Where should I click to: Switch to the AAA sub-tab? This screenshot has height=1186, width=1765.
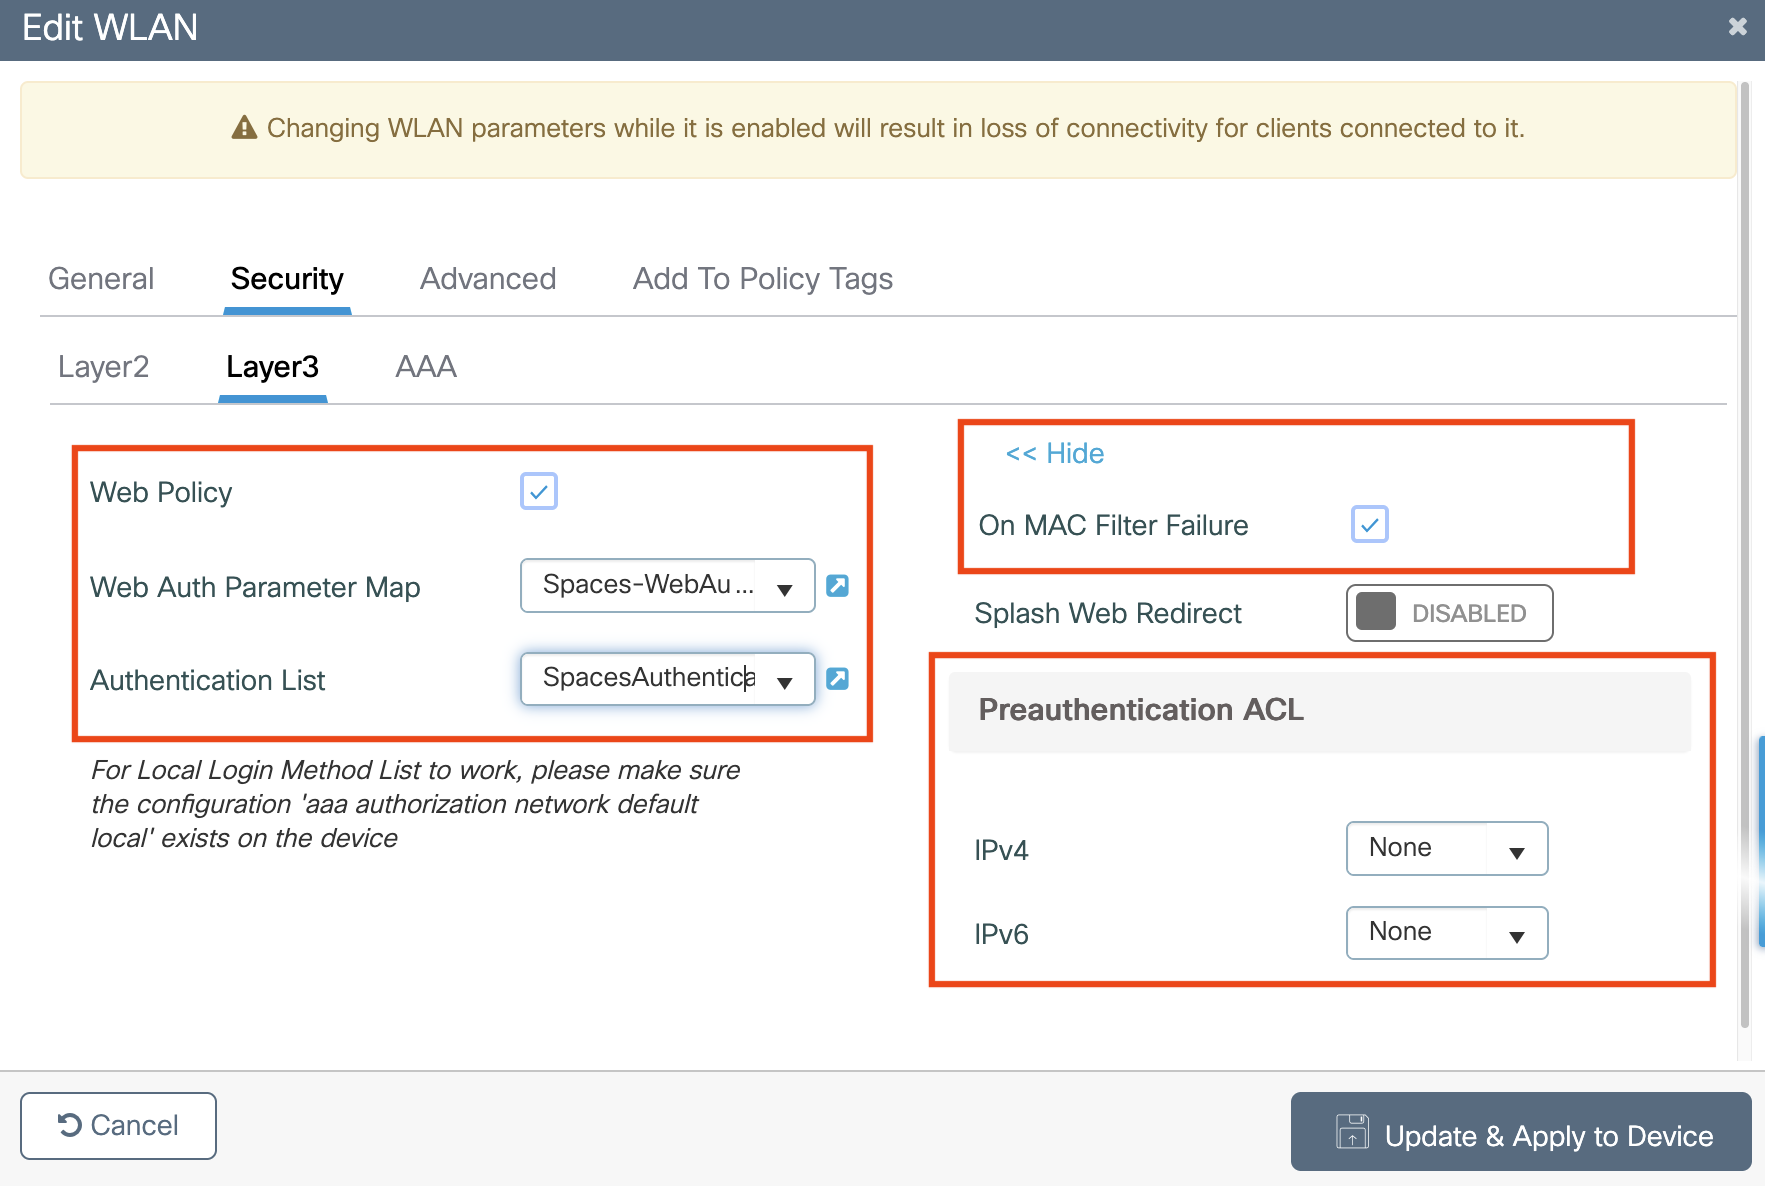(x=425, y=367)
